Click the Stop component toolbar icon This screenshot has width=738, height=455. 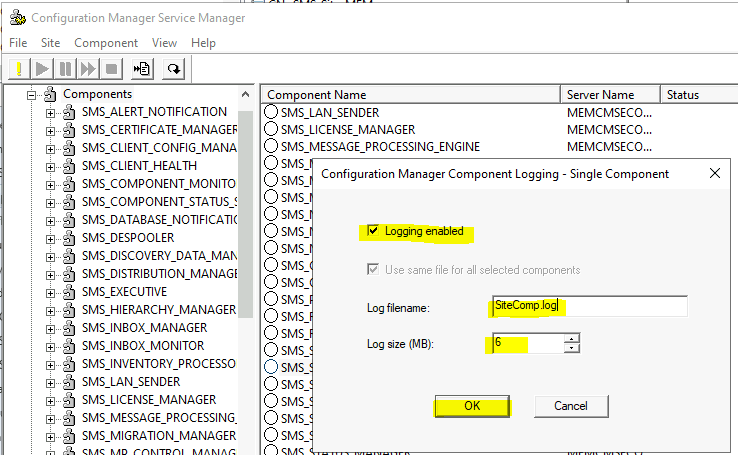click(112, 69)
